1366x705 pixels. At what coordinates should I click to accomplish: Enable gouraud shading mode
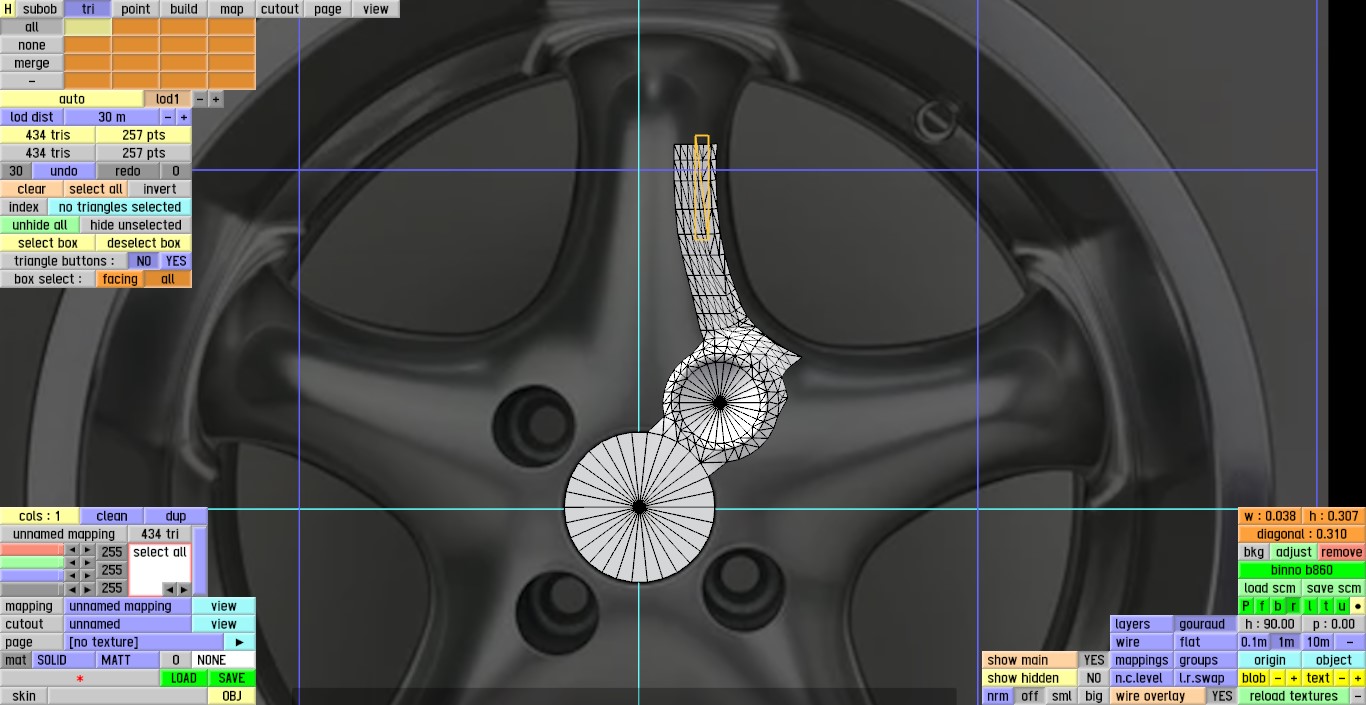(x=1206, y=624)
